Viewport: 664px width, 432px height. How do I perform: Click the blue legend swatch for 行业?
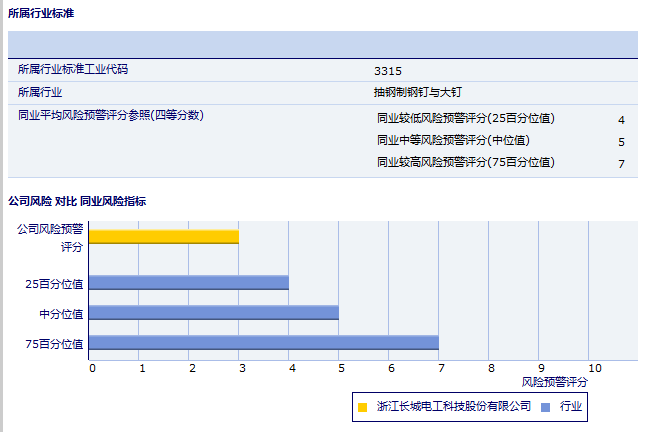[545, 407]
